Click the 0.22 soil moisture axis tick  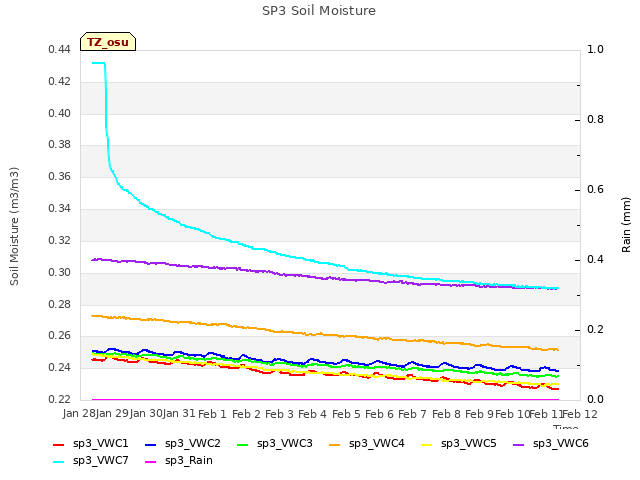[59, 400]
